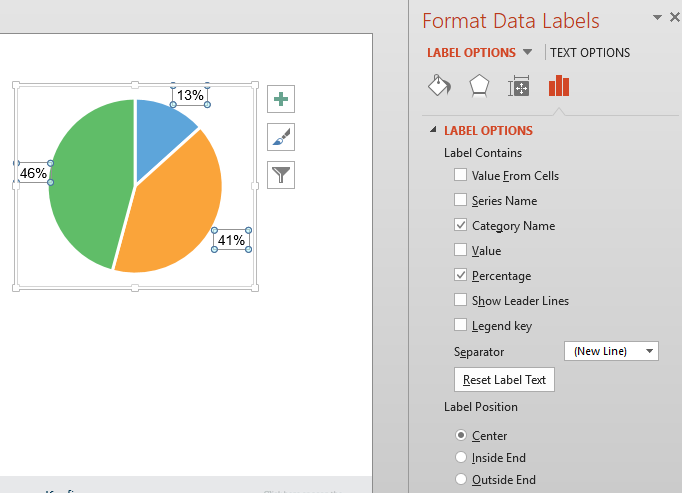Uncheck the Percentage checkbox

tap(460, 275)
